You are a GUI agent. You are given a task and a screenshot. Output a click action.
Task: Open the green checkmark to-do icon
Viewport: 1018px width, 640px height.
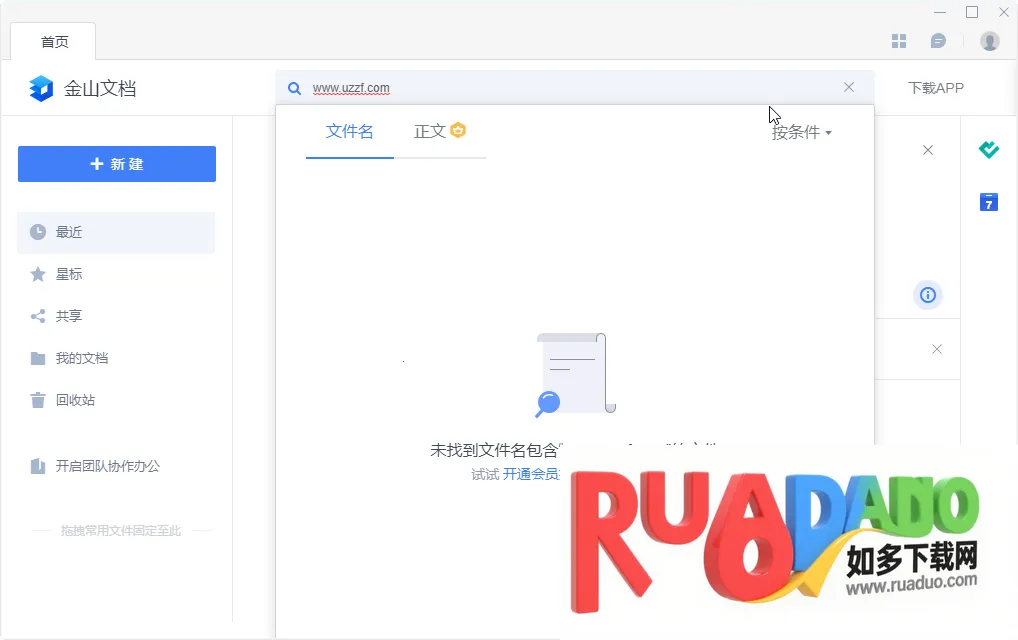[x=989, y=150]
